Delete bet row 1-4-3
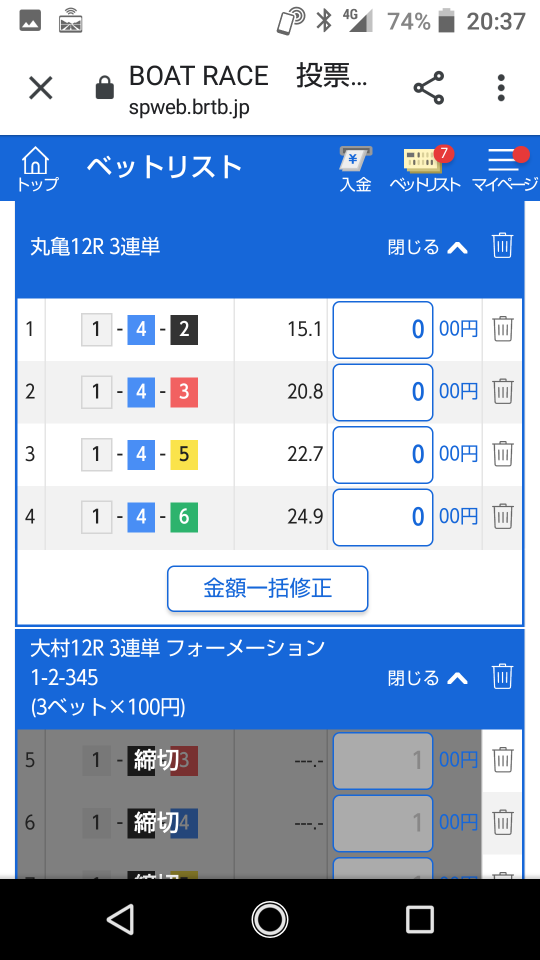Screen dimensions: 540x960 (x=503, y=392)
